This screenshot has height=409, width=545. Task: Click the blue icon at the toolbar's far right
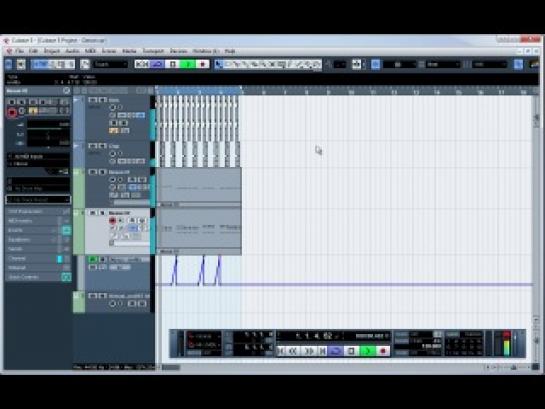(x=518, y=64)
